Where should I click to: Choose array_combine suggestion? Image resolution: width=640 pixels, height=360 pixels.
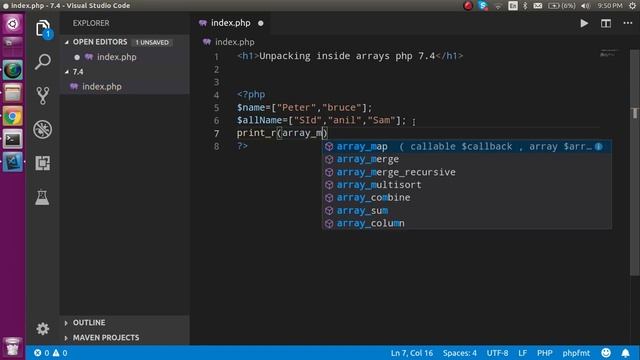click(467, 198)
